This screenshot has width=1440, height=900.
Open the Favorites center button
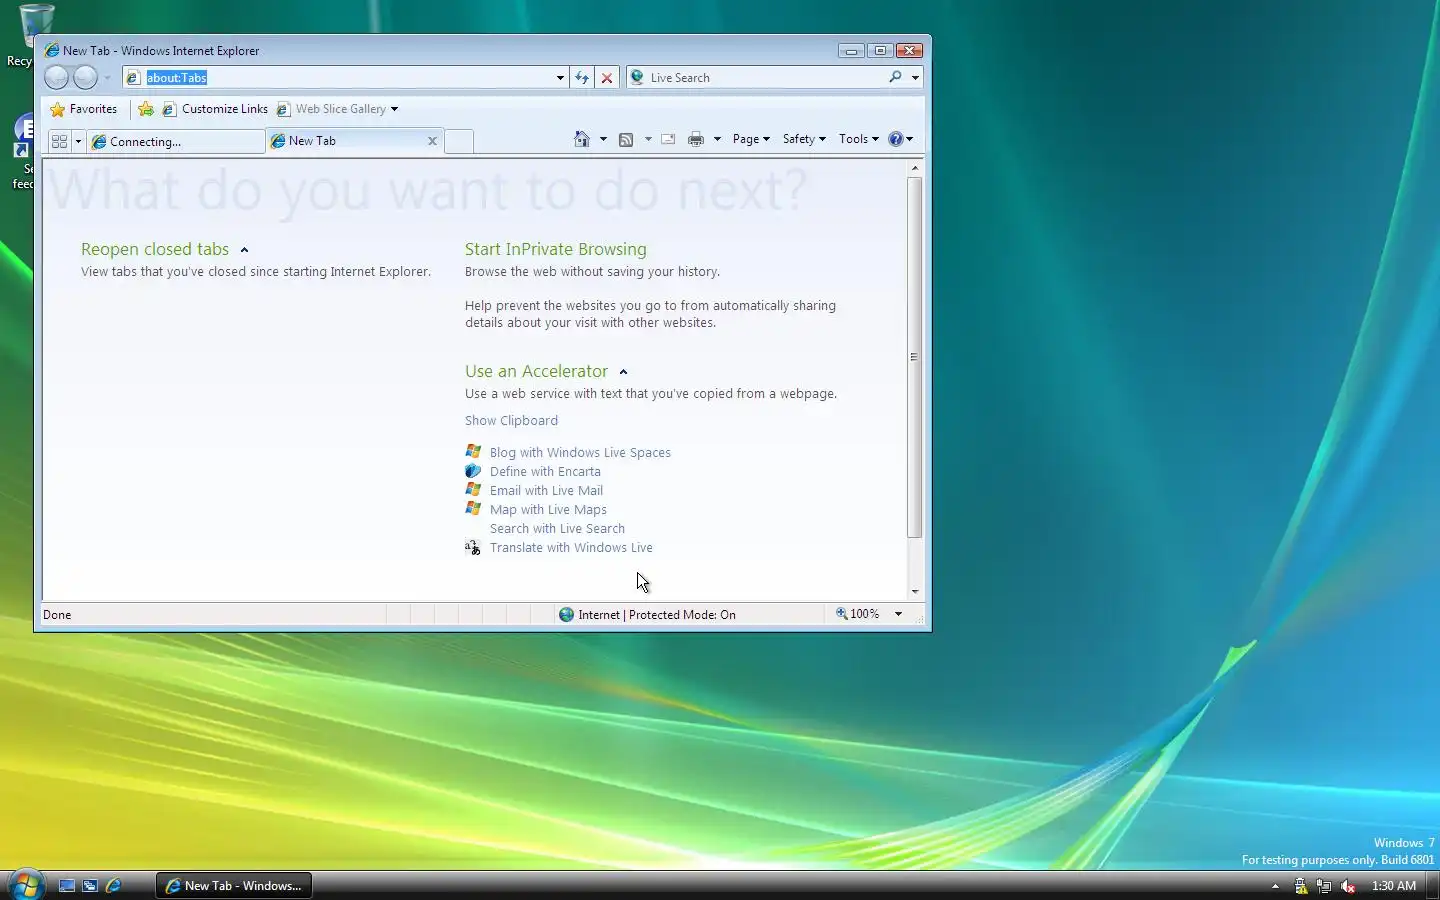[84, 109]
